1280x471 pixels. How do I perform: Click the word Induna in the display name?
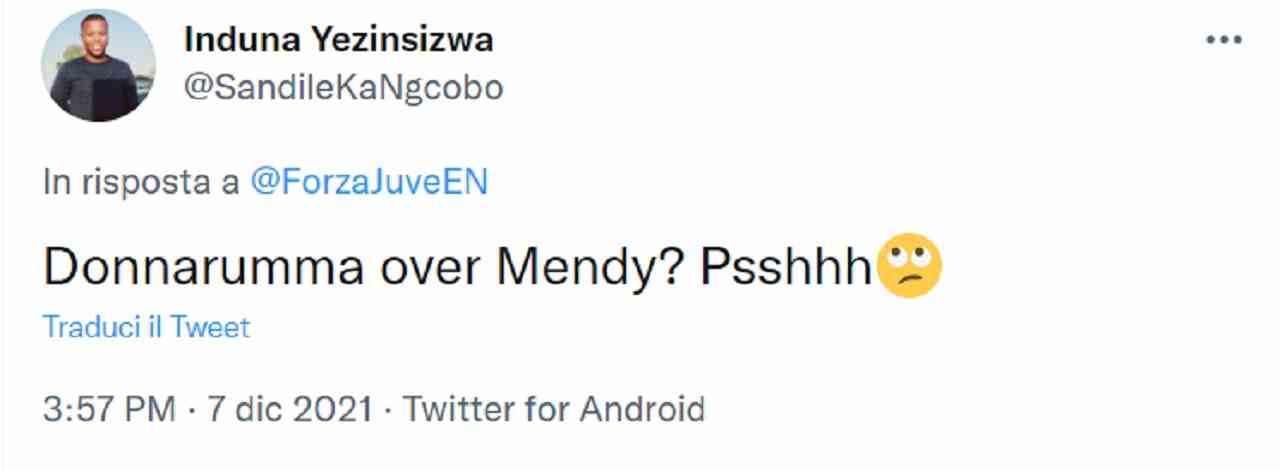(x=232, y=41)
